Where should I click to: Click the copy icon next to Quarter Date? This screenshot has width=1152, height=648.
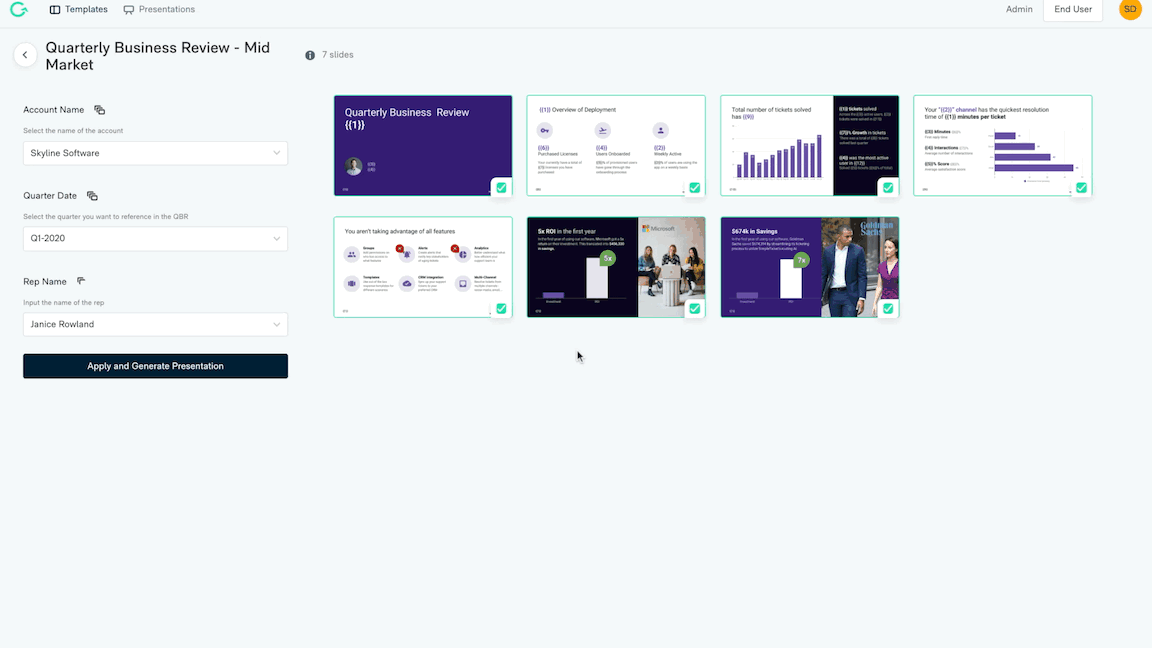click(92, 196)
